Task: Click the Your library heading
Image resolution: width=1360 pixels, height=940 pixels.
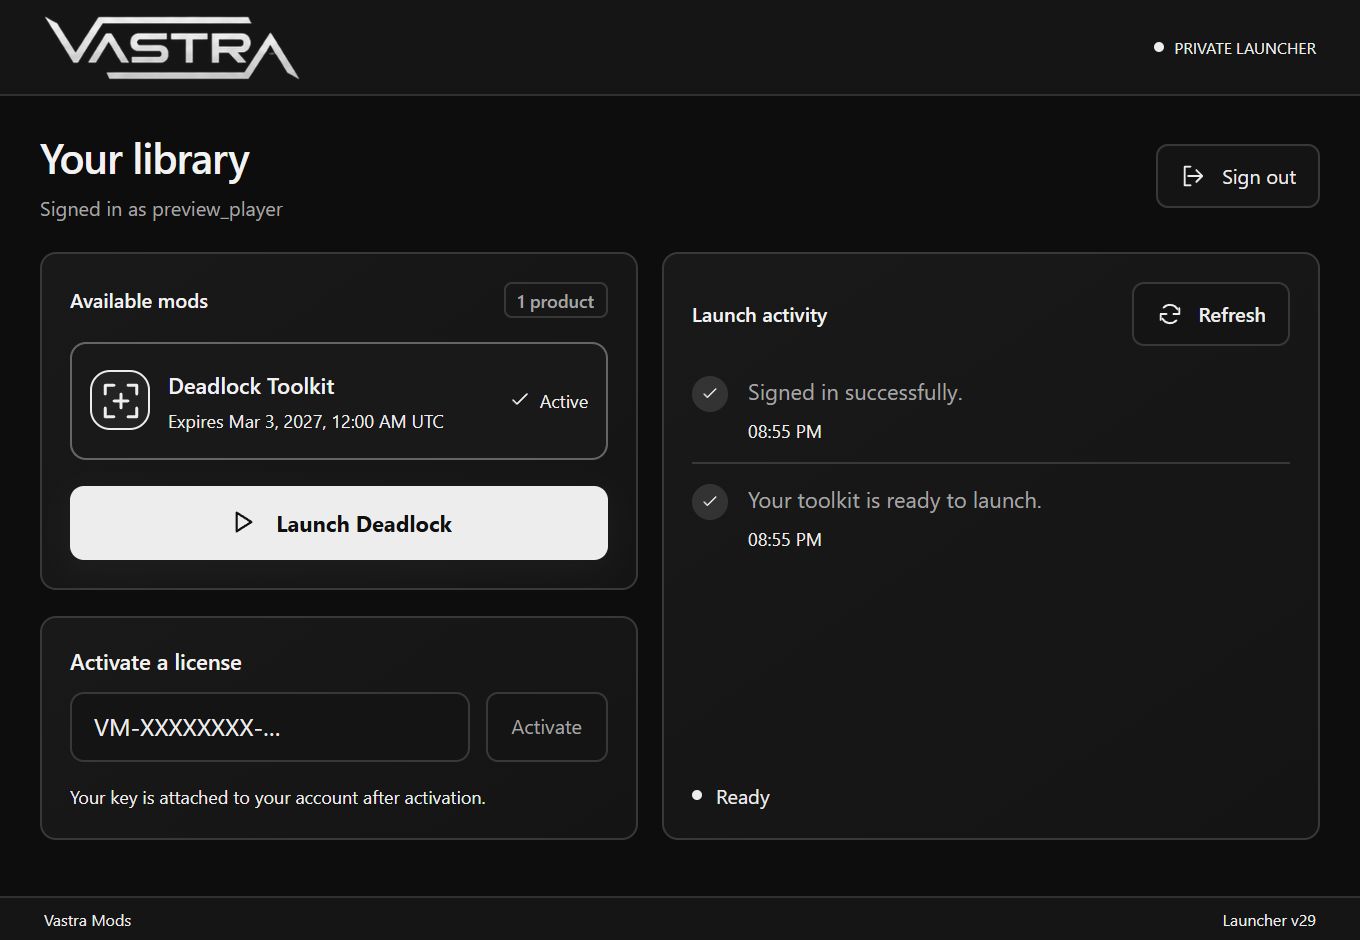Action: coord(145,160)
